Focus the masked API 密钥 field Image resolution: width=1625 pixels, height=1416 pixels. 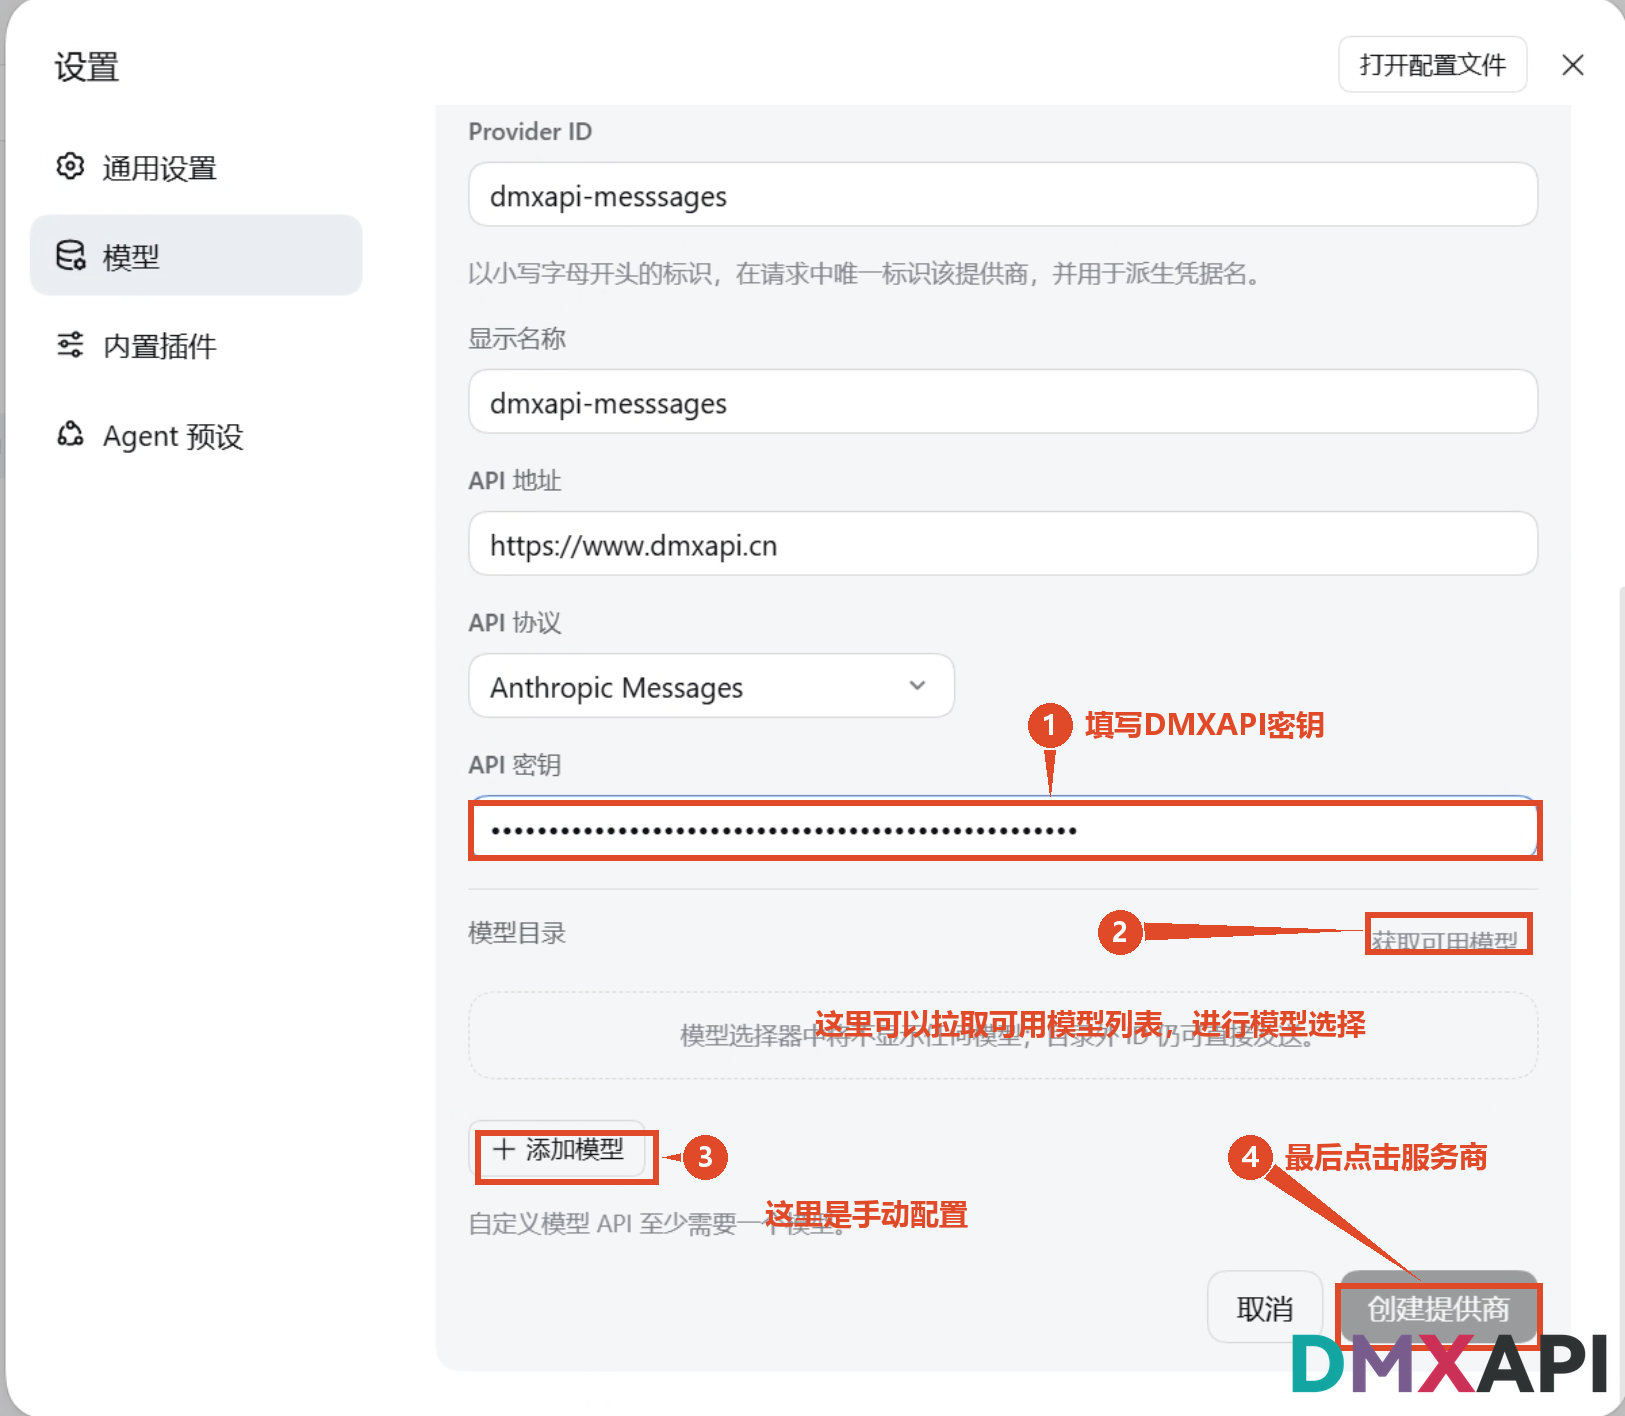[1002, 829]
